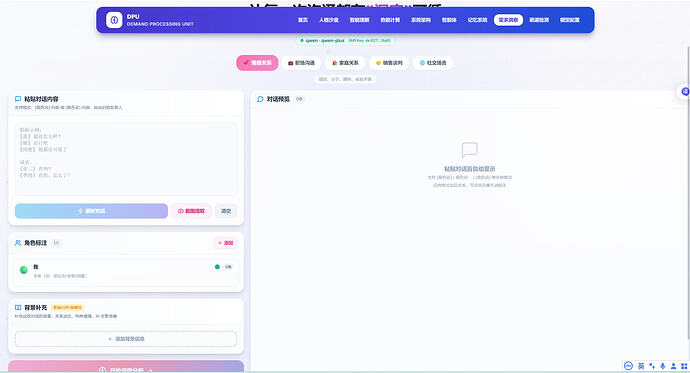Go to 系统架构 in top navigation
Viewport: 690px width, 373px height.
tap(421, 20)
